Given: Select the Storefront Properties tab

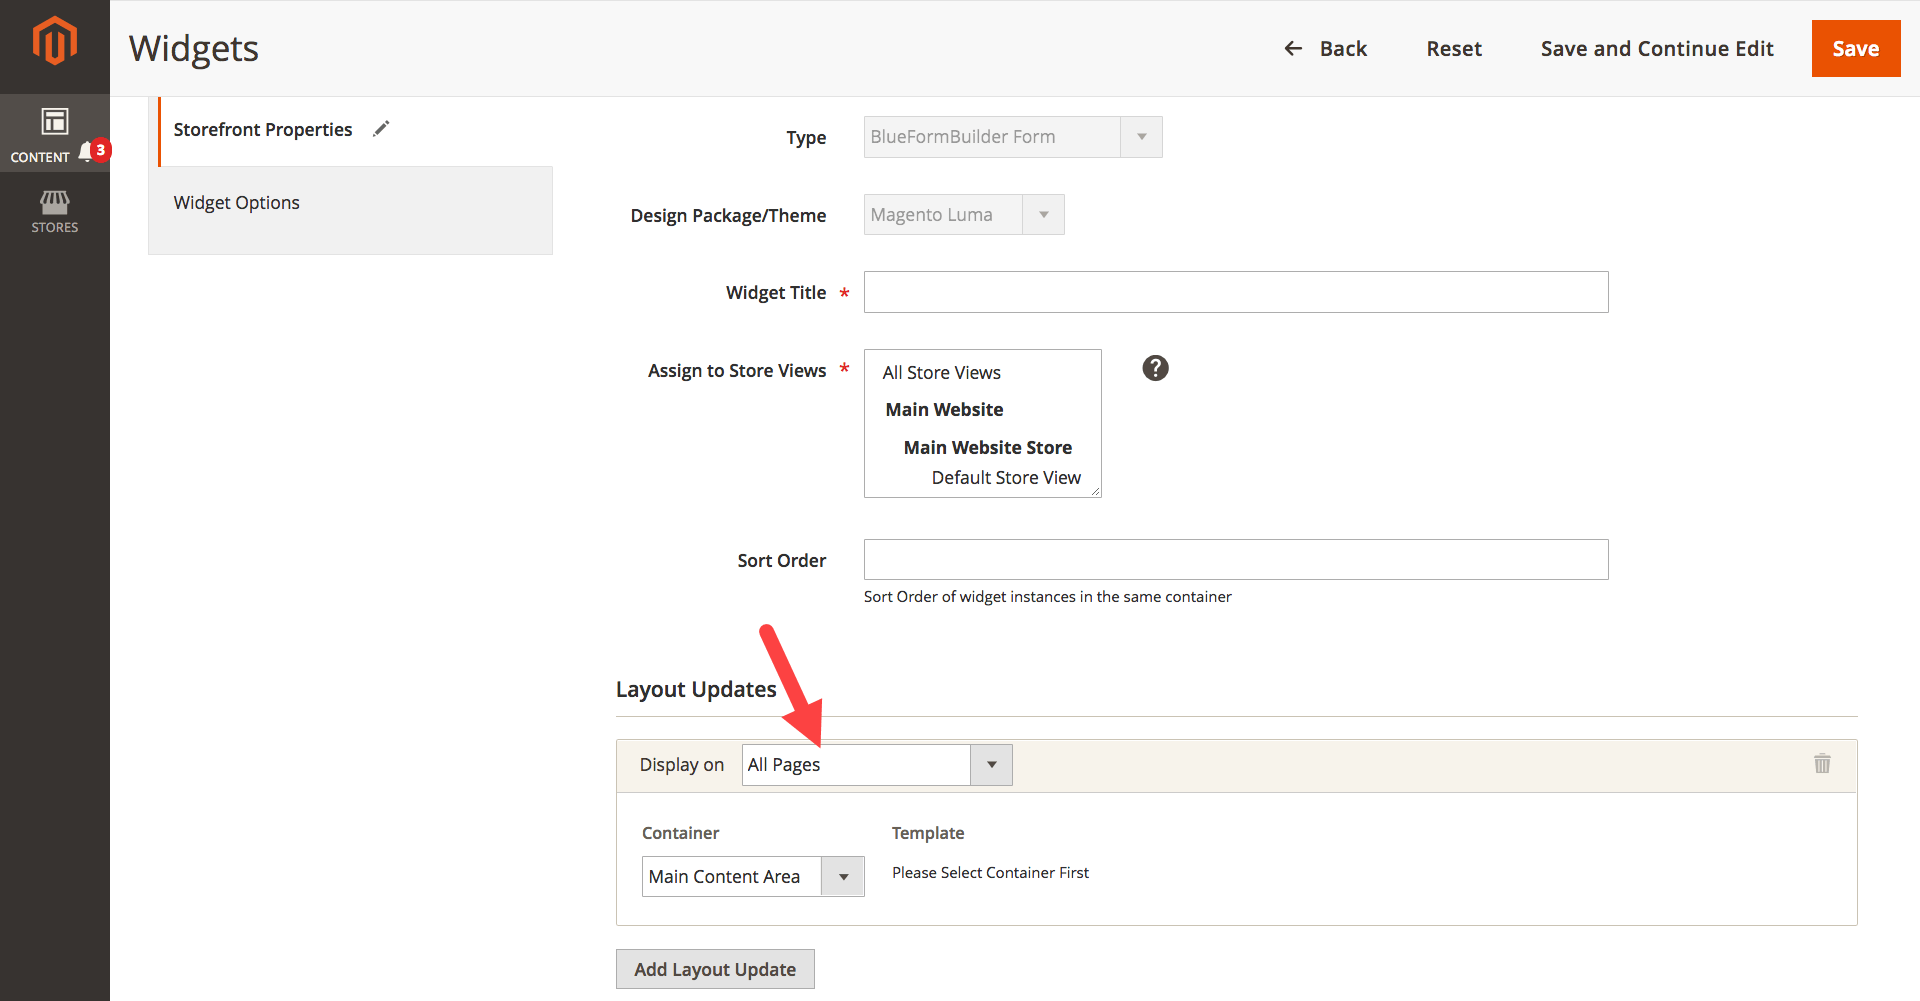Looking at the screenshot, I should [x=263, y=129].
